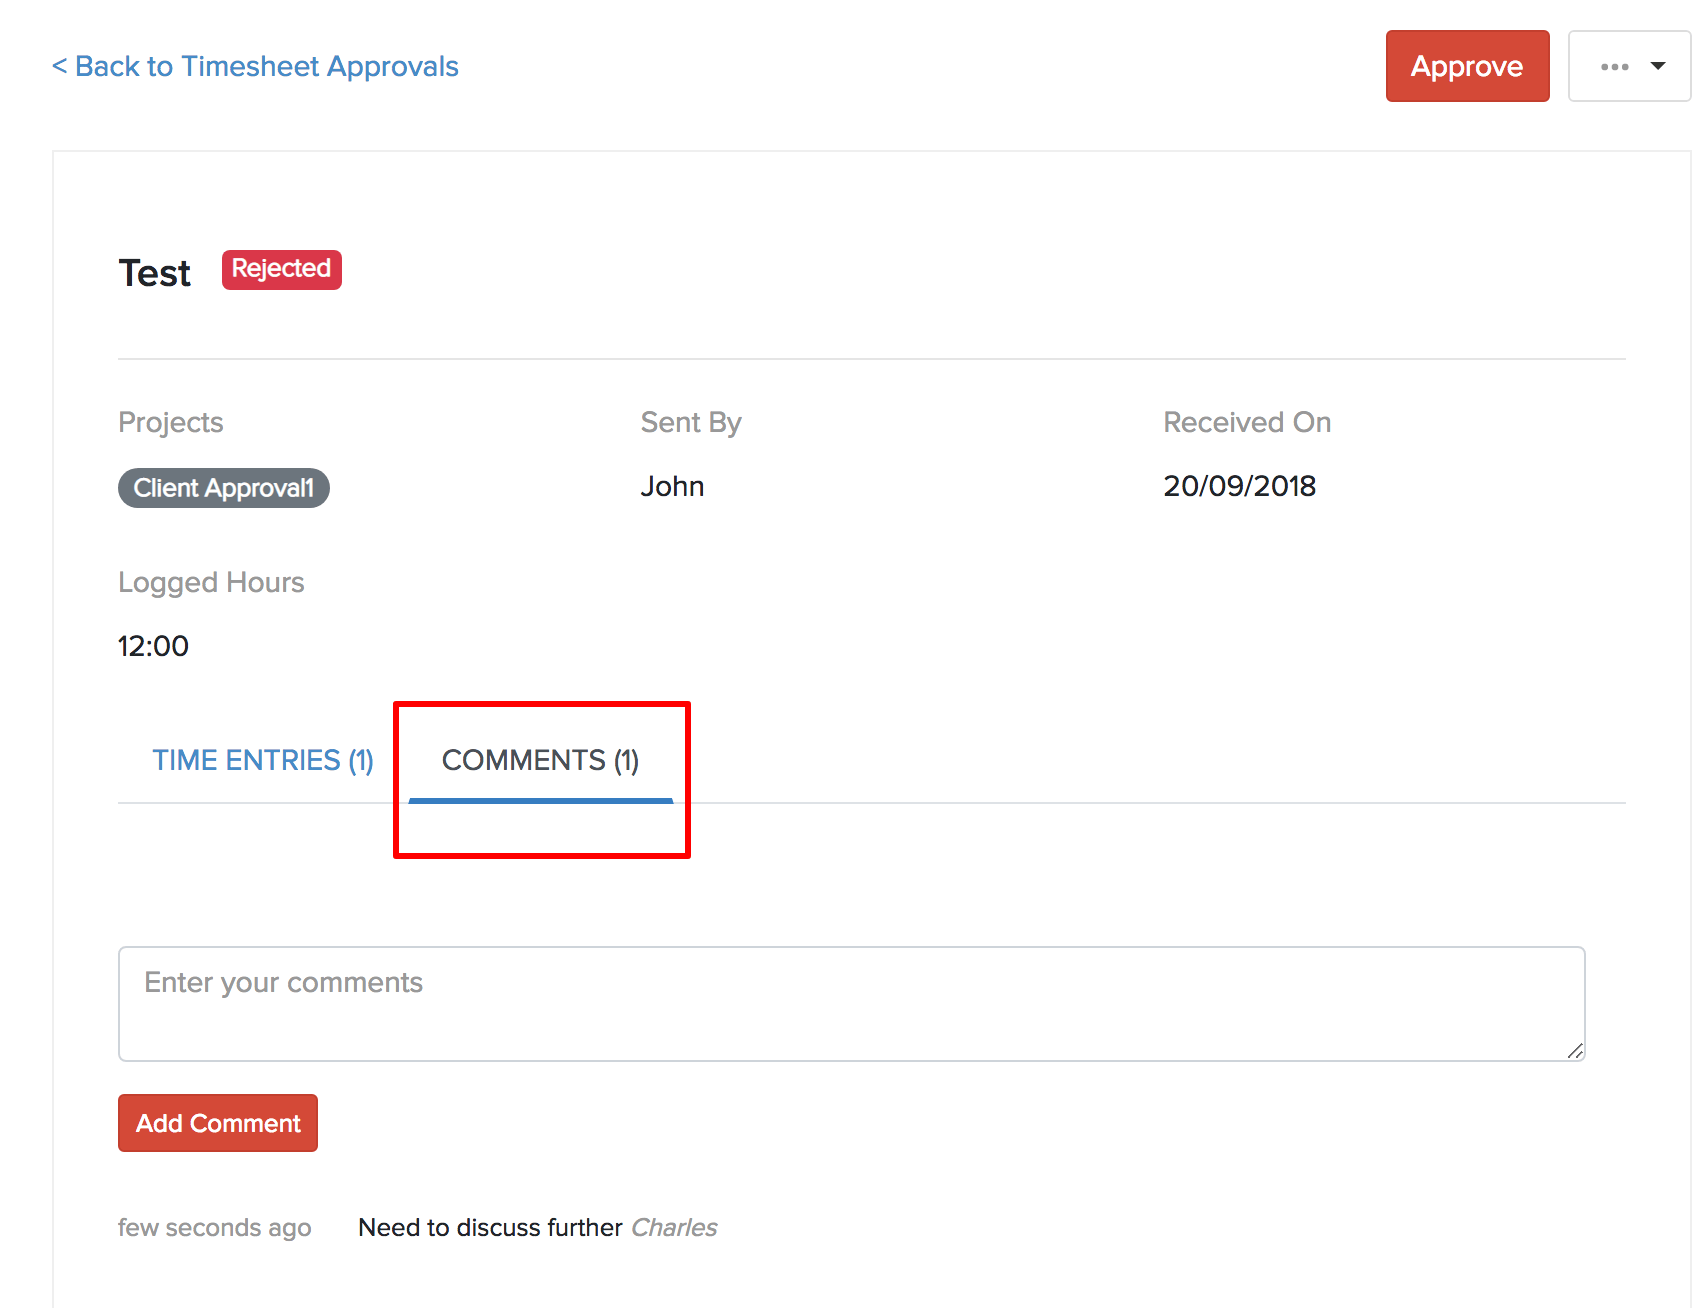The image size is (1708, 1308).
Task: Click the Logged Hours label
Action: click(x=211, y=582)
